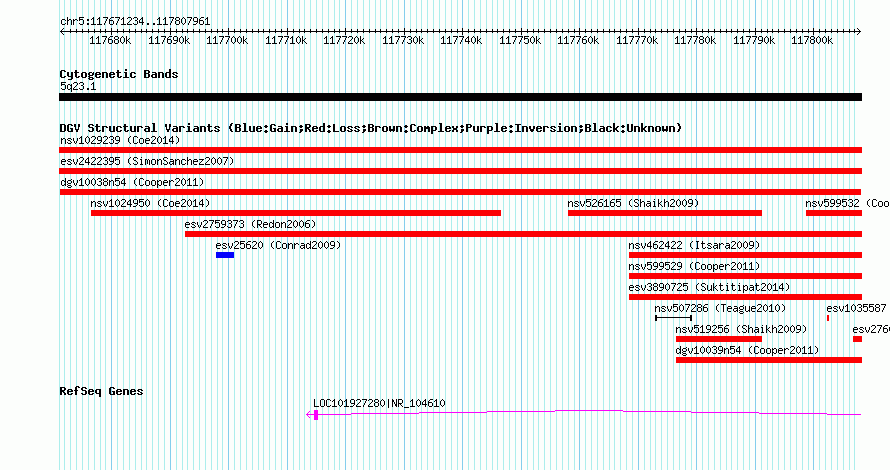Click the 117740k ruler tick label
890x470 pixels.
click(461, 40)
